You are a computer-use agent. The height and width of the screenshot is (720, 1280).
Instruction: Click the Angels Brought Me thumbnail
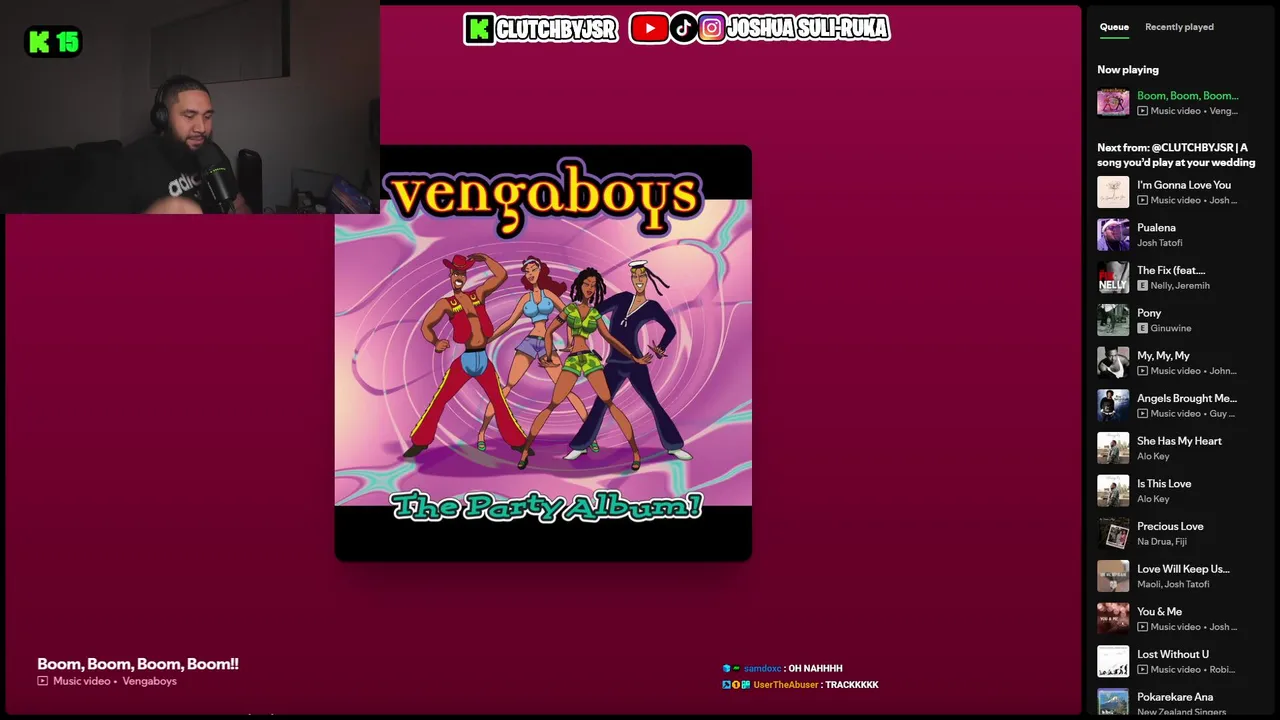click(x=1113, y=405)
